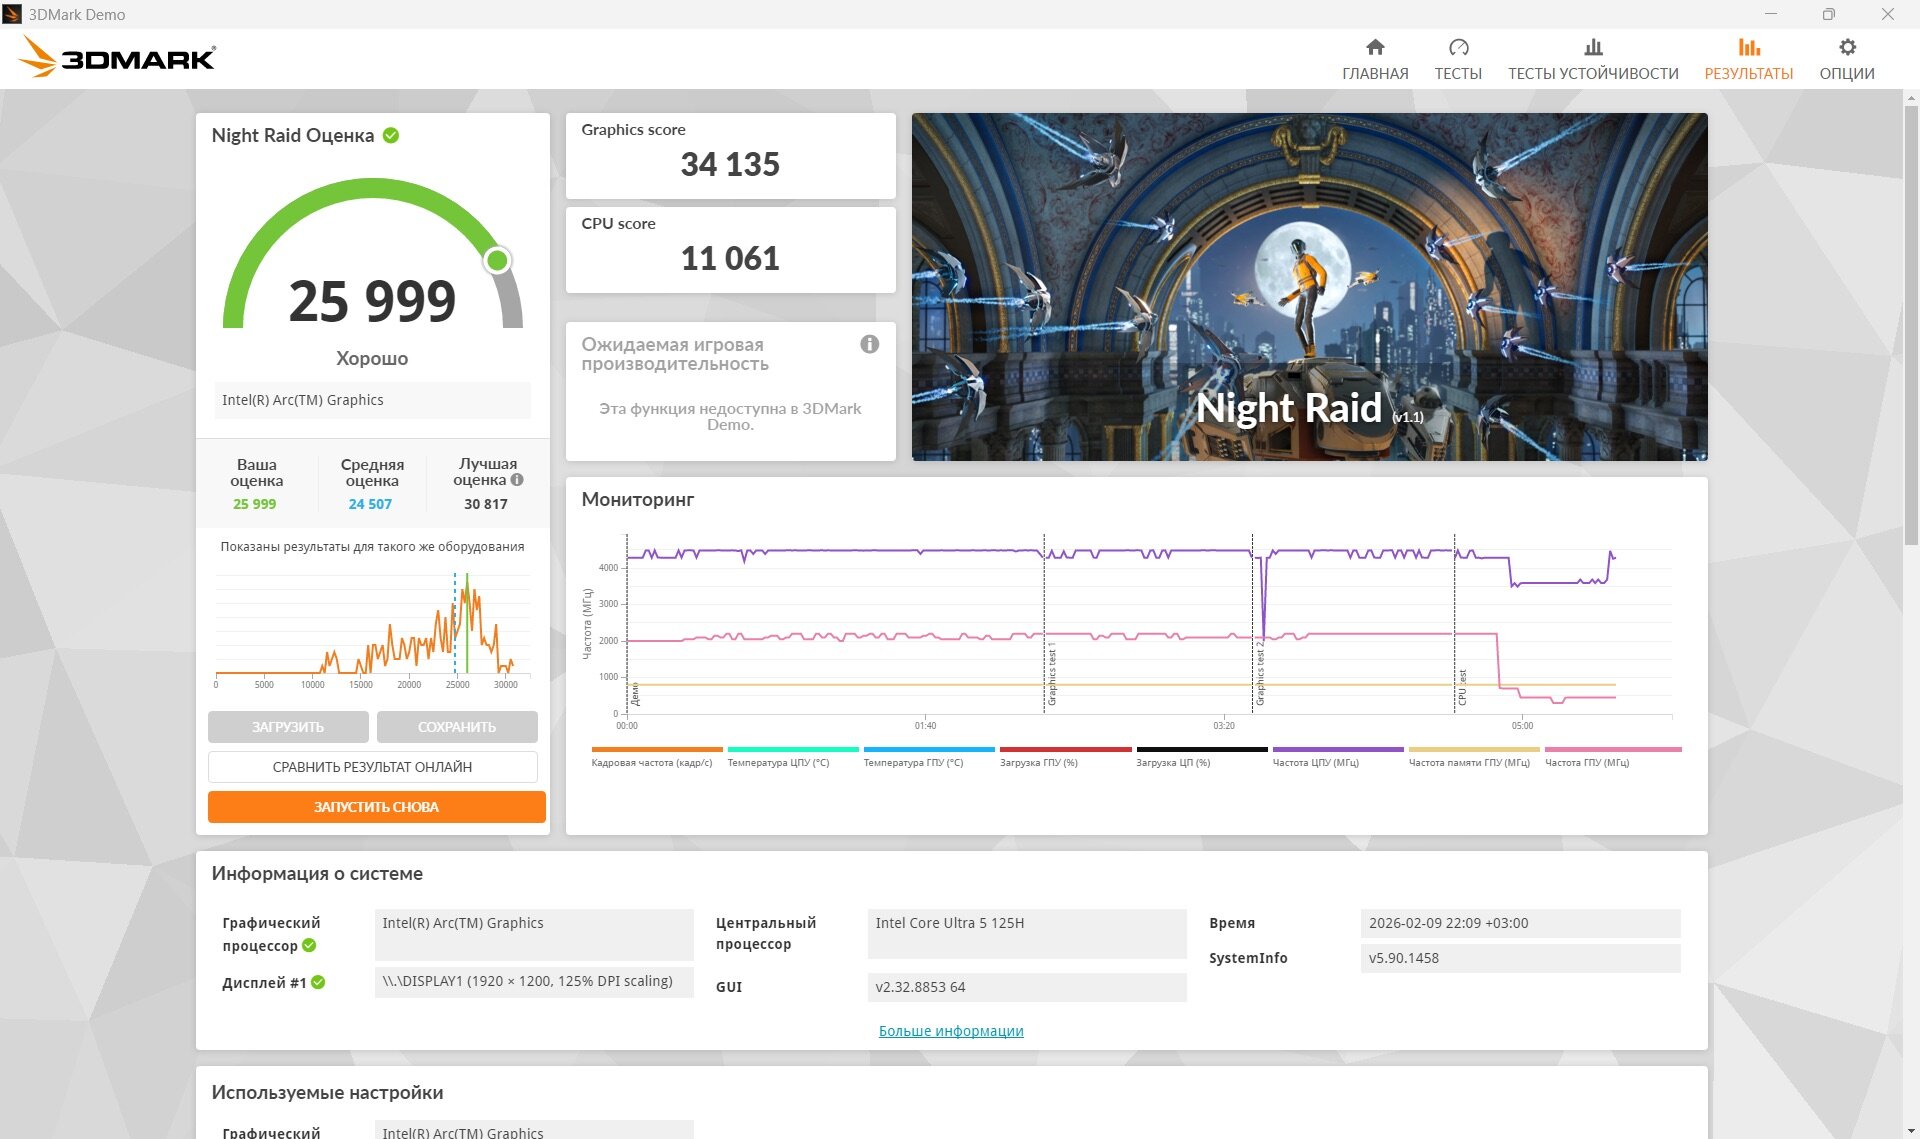Click the Tests (ТЕСТЫ) gauge icon
This screenshot has height=1139, width=1920.
click(1458, 47)
